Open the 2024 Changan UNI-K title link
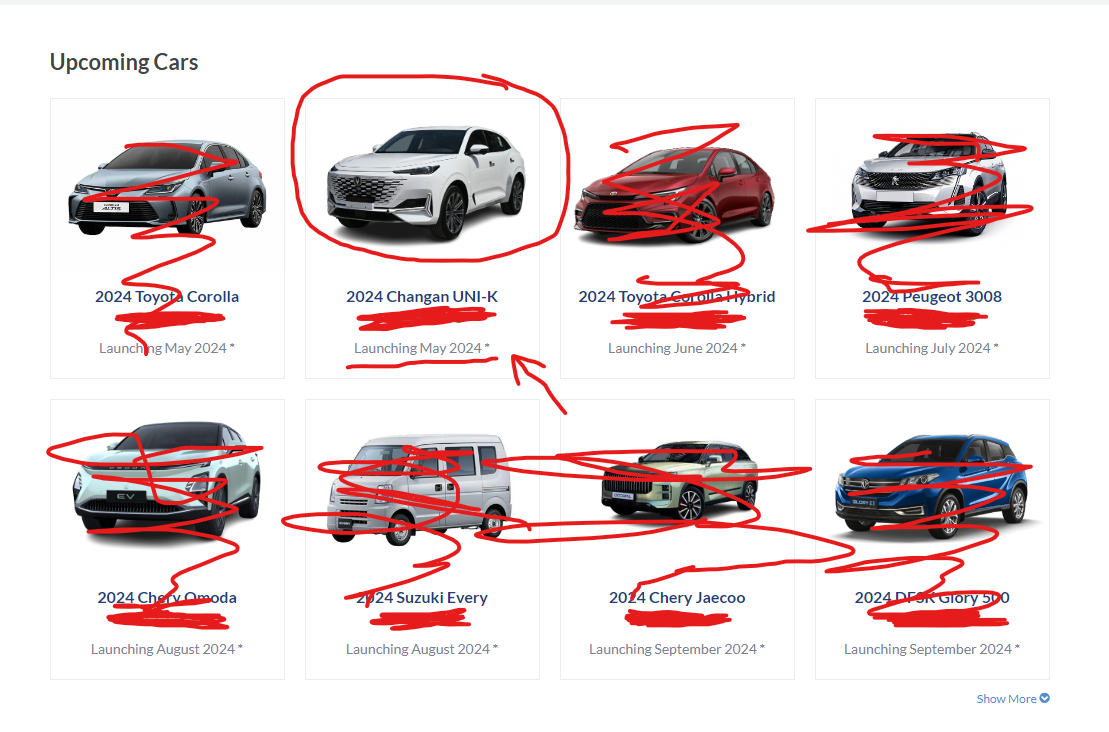Image resolution: width=1109 pixels, height=732 pixels. (422, 296)
